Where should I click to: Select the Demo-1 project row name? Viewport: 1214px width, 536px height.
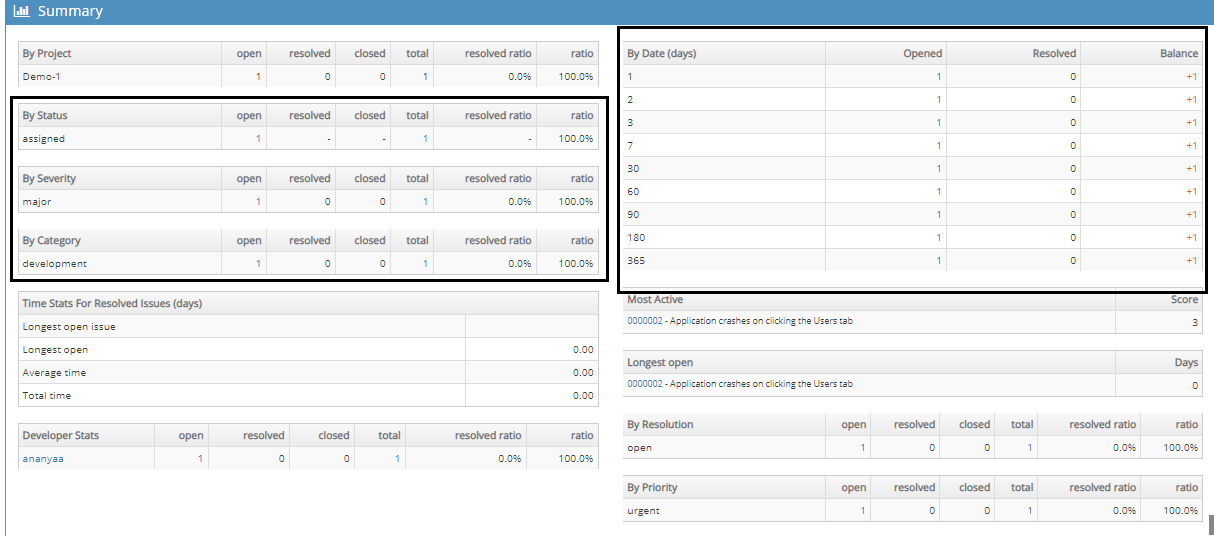(43, 76)
